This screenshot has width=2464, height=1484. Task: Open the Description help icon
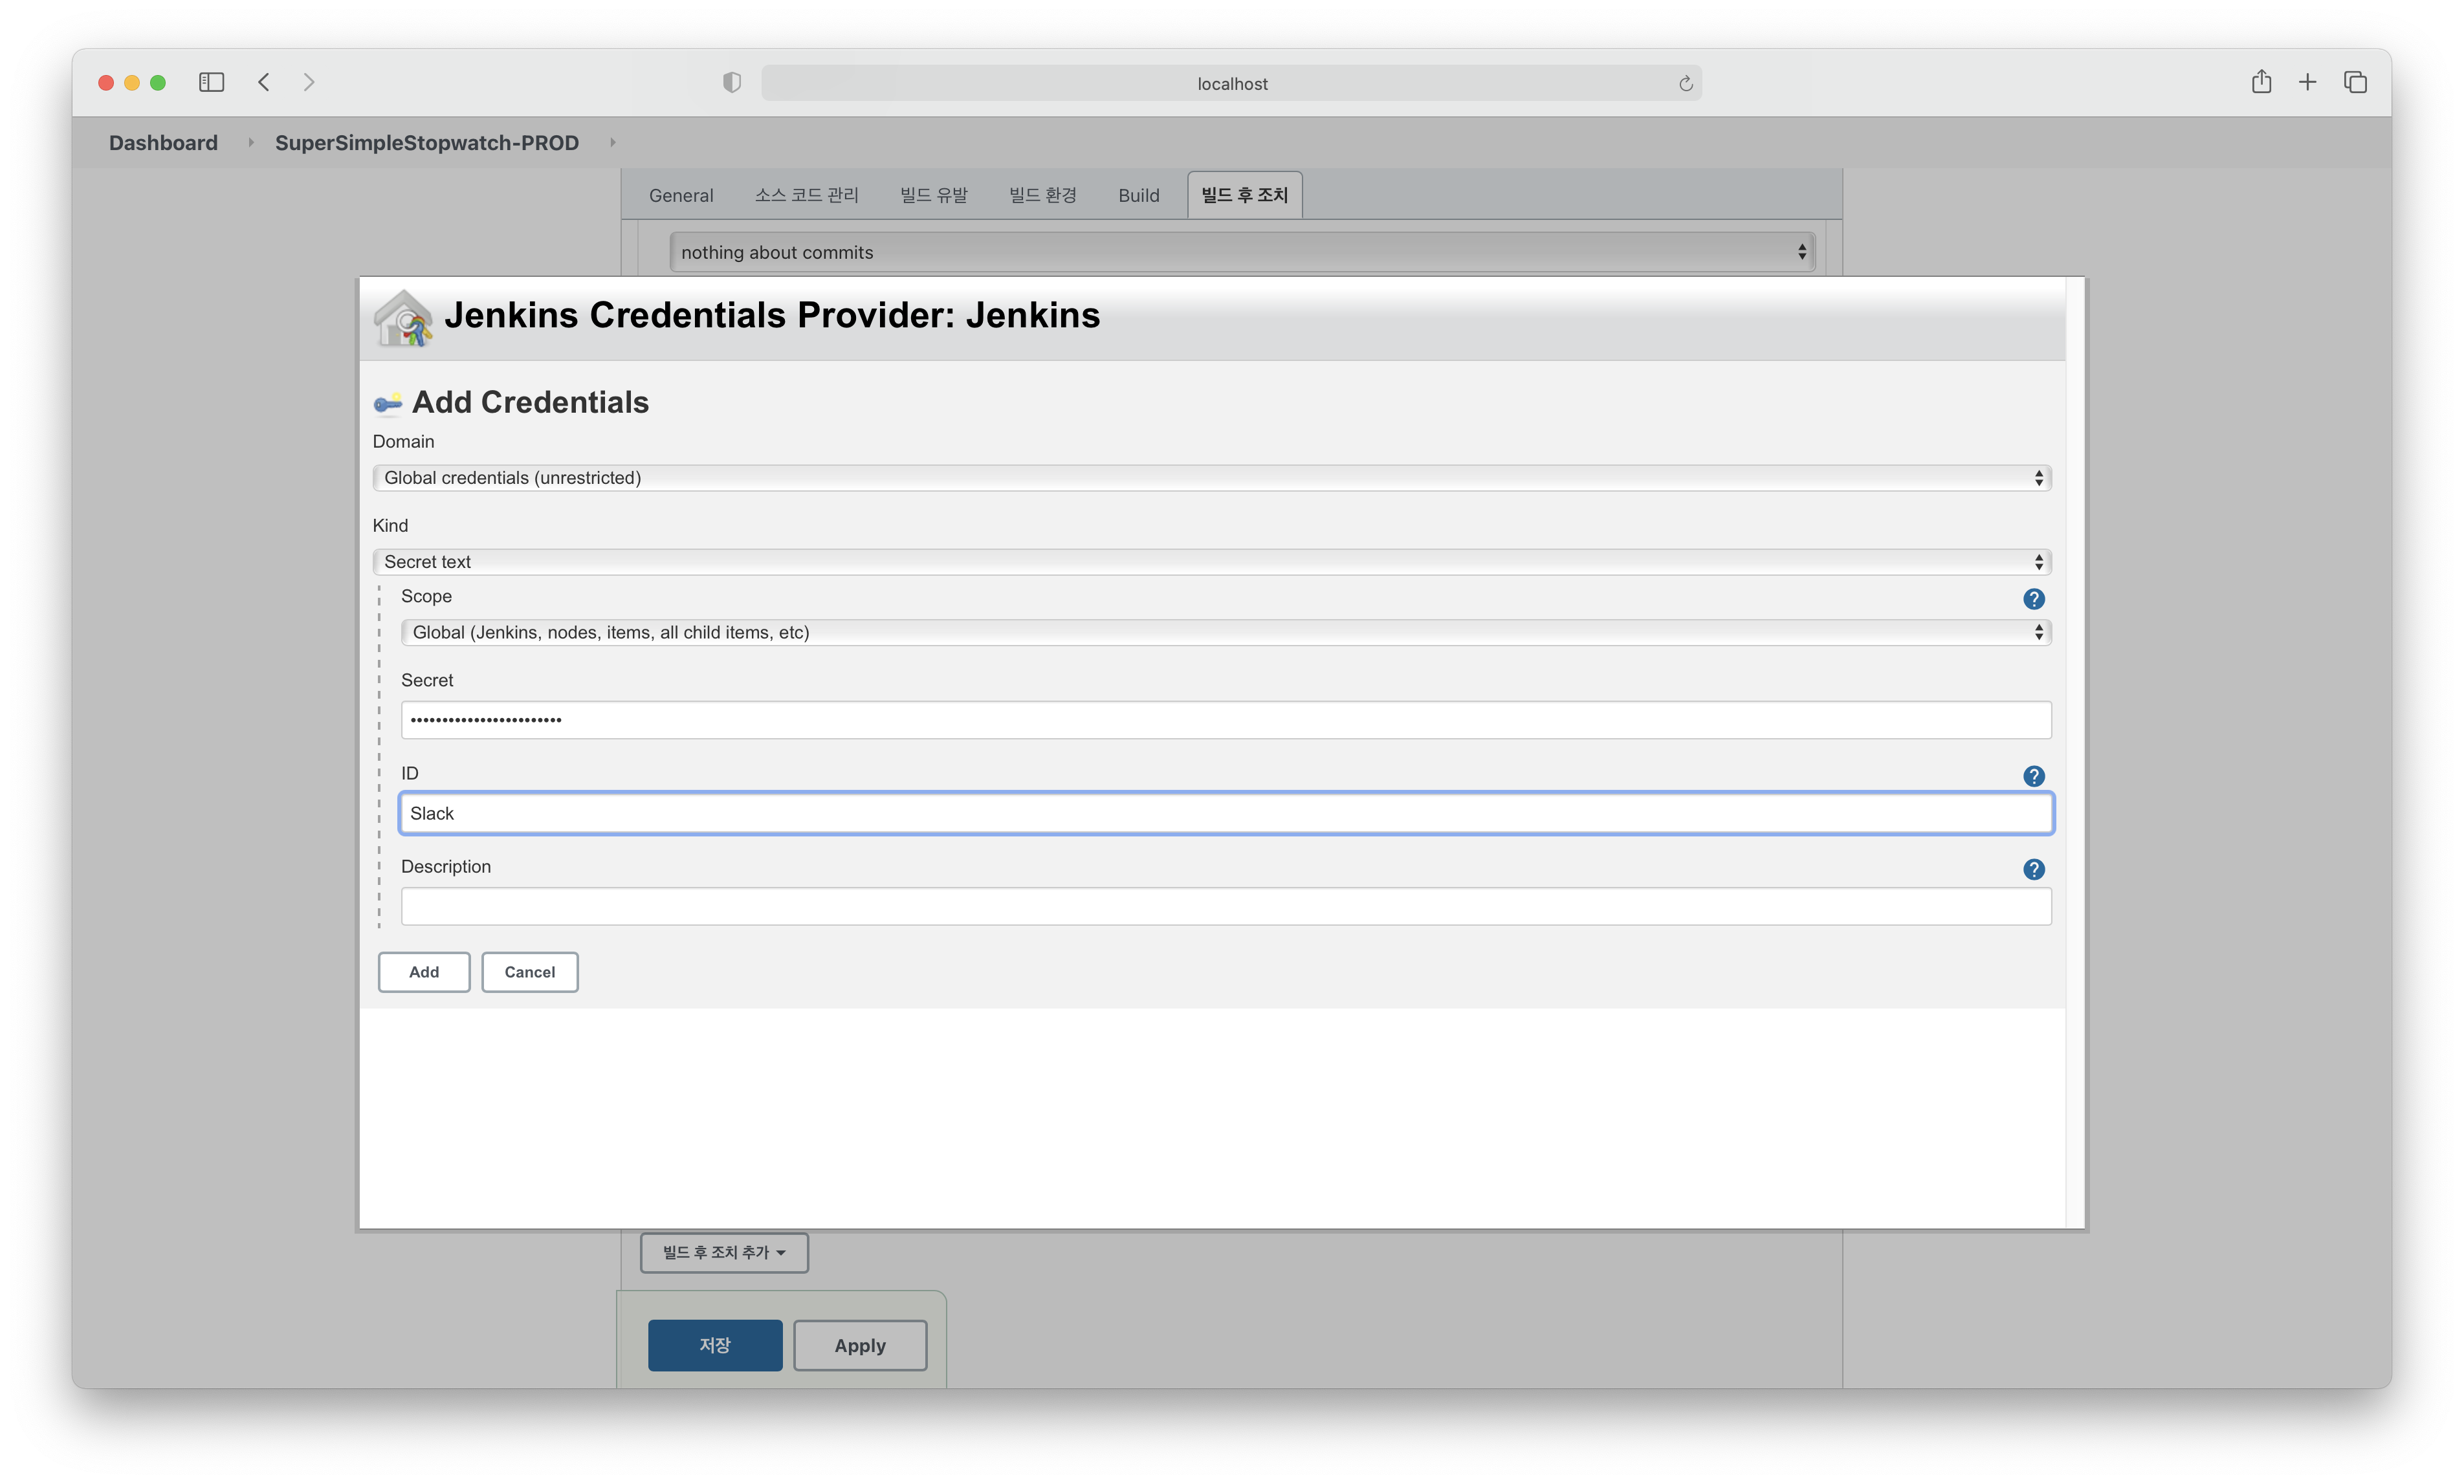coord(2033,869)
